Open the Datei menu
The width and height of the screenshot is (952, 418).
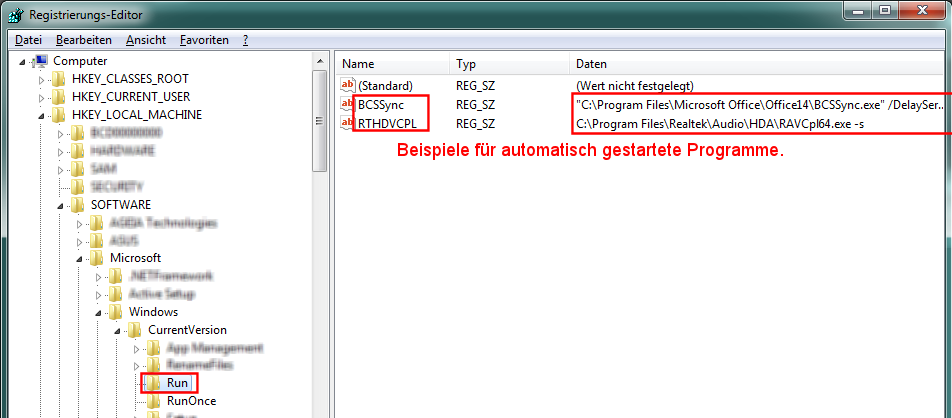click(28, 40)
